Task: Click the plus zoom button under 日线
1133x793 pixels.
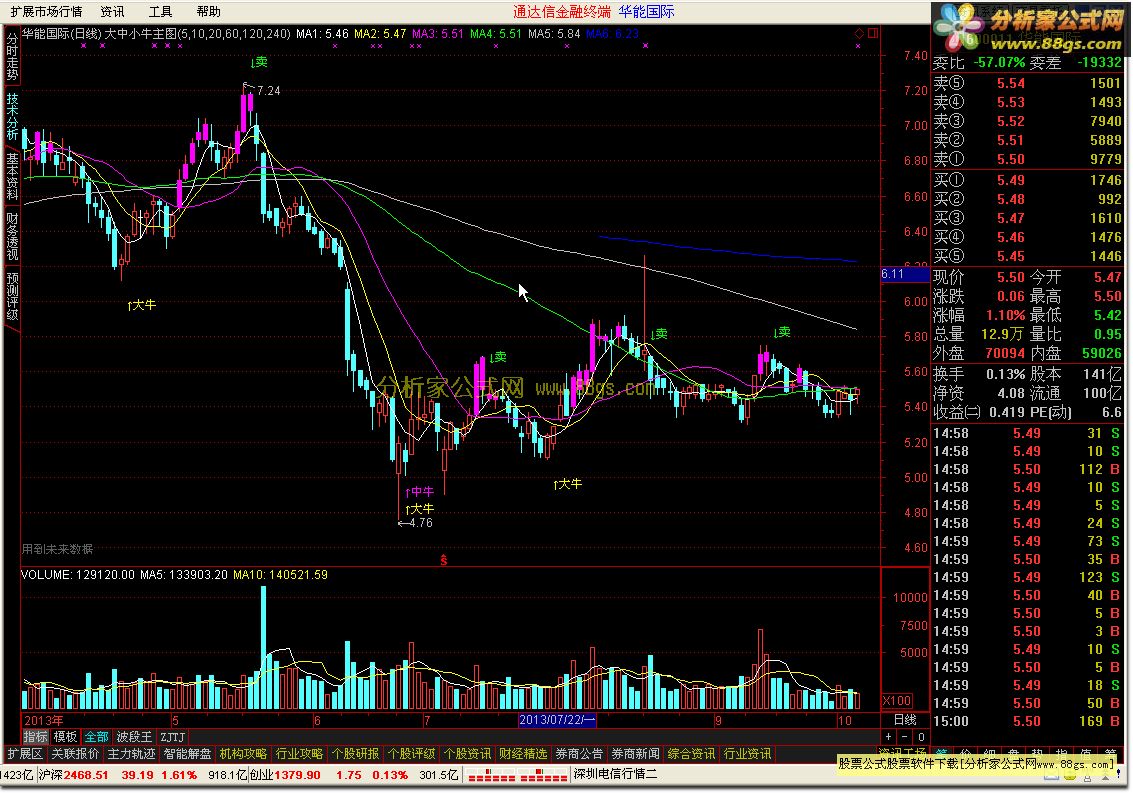Action: [x=889, y=737]
